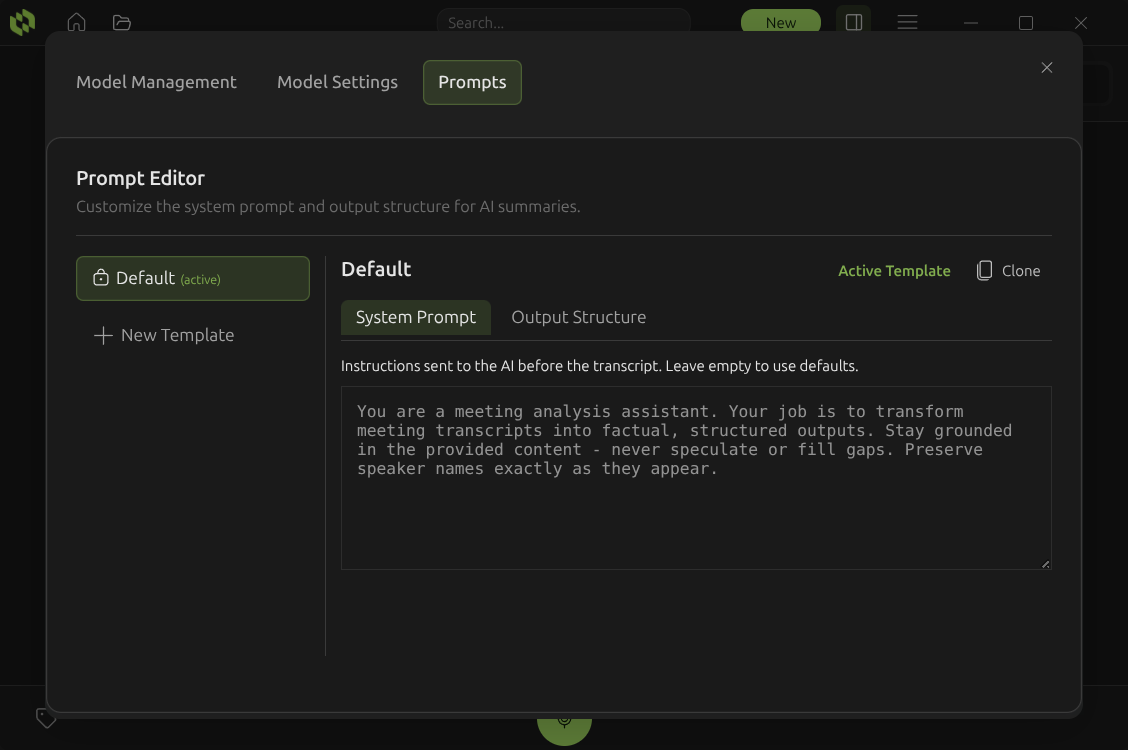Click the tag icon in the bottom-left

tap(46, 718)
